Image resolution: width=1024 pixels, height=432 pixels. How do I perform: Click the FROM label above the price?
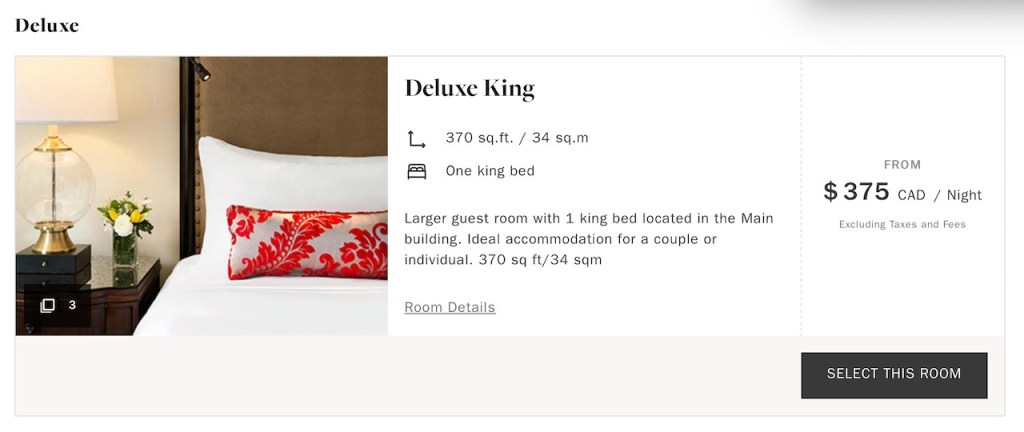coord(902,165)
